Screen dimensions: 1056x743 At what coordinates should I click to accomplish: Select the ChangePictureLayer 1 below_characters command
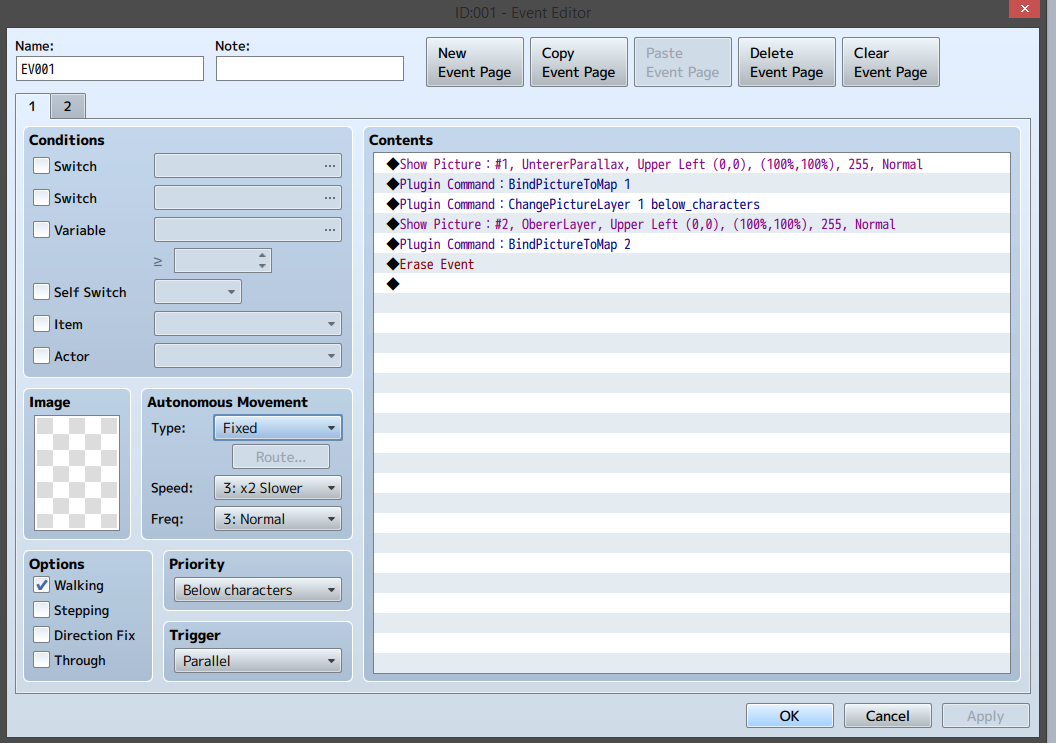point(692,204)
